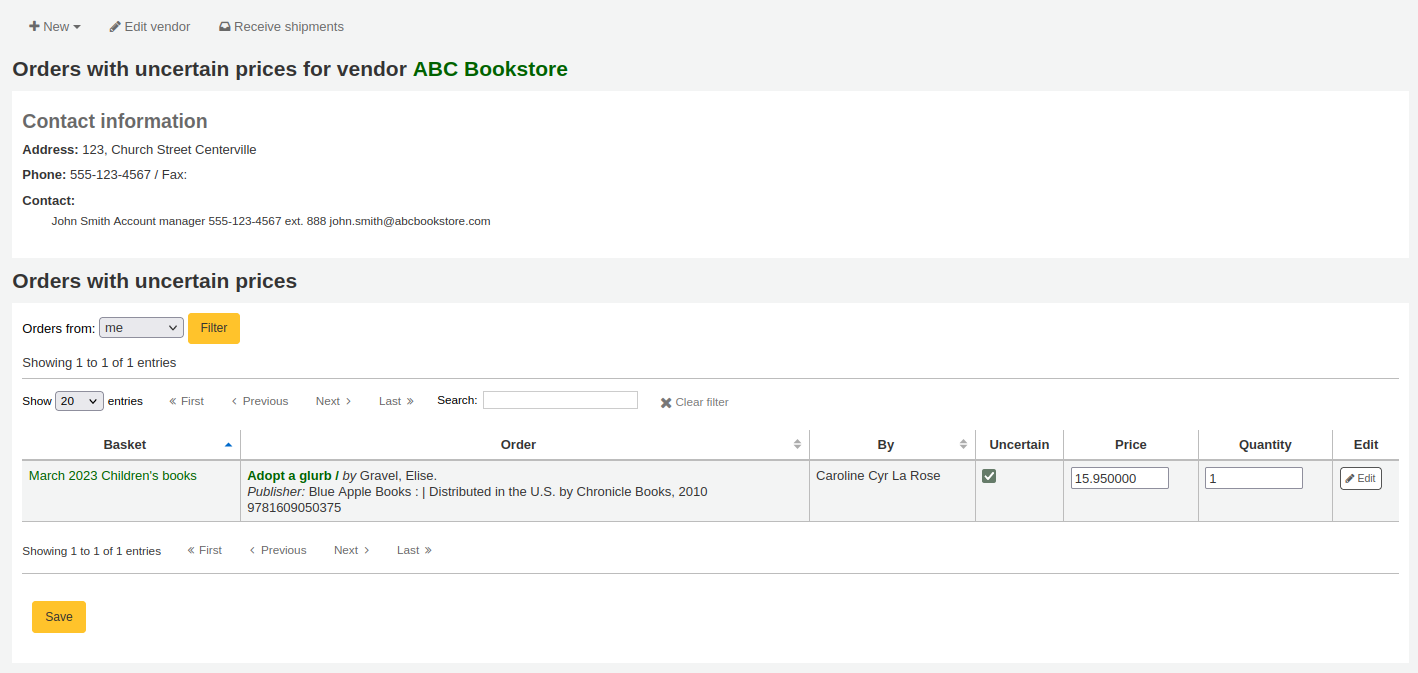Change entries shown using the Show dropdown

point(79,400)
